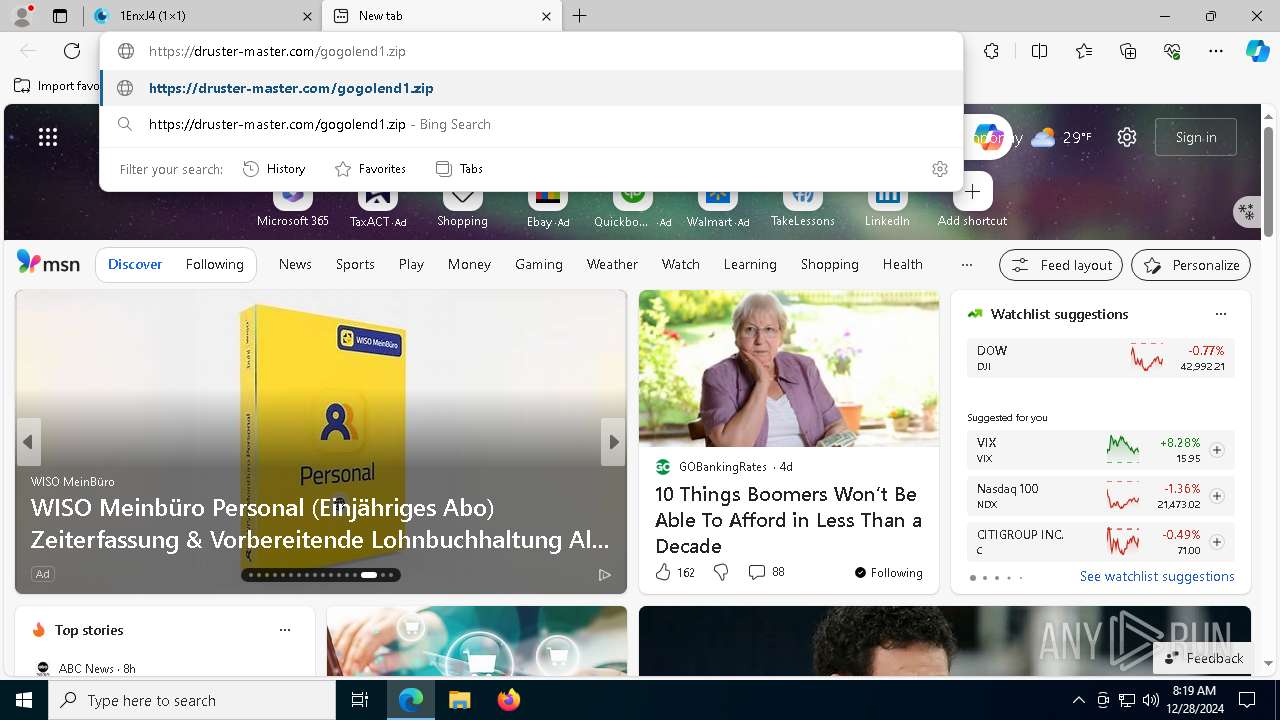The image size is (1280, 720).
Task: Filter search by Favorites
Action: click(370, 169)
